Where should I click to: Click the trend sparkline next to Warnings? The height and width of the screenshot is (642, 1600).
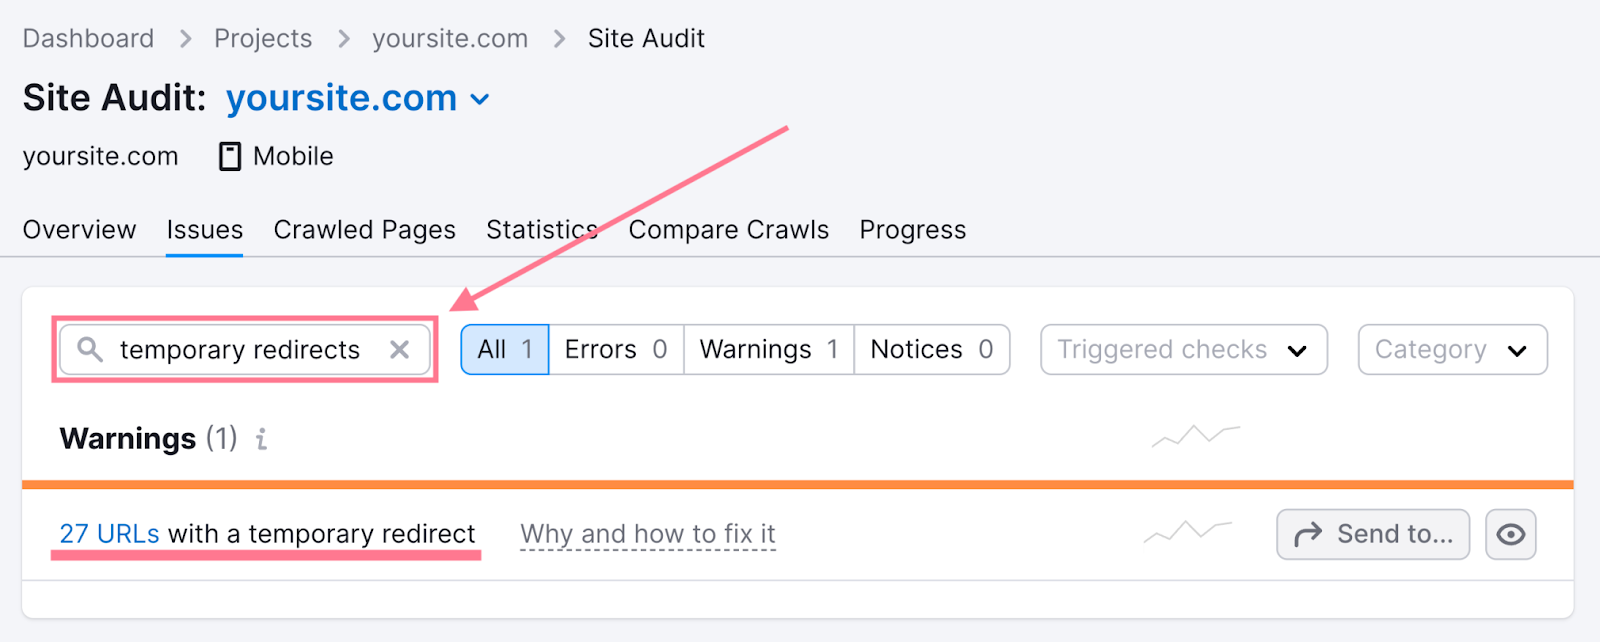(1195, 437)
